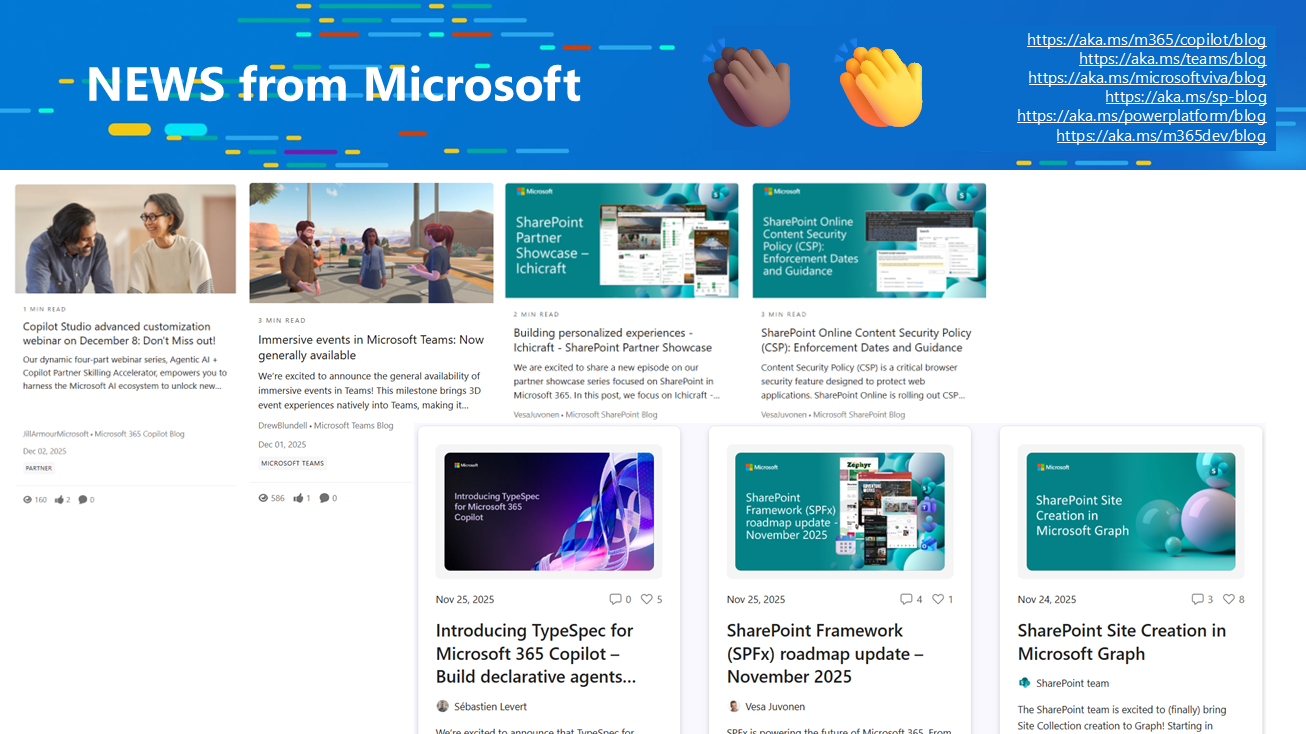The height and width of the screenshot is (734, 1306).
Task: Click the two-people photo thumbnail of Copilot webinar
Action: tap(125, 238)
